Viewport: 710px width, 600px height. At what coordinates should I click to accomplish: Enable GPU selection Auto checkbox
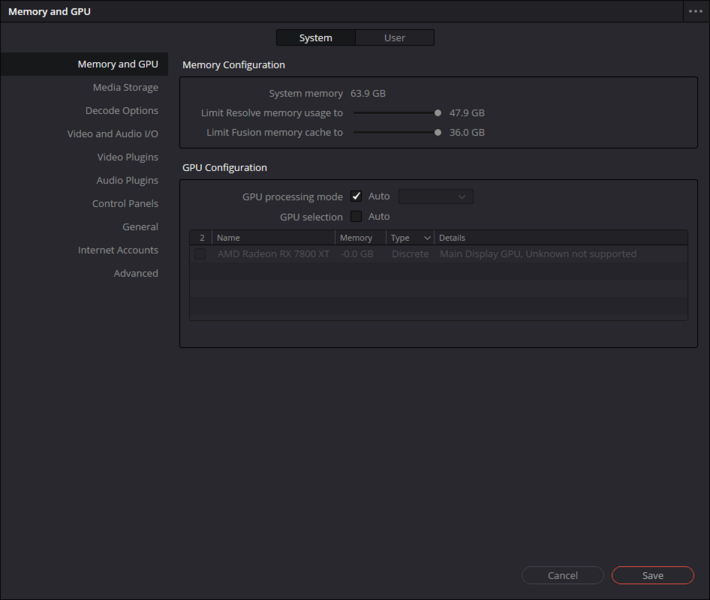[x=356, y=217]
